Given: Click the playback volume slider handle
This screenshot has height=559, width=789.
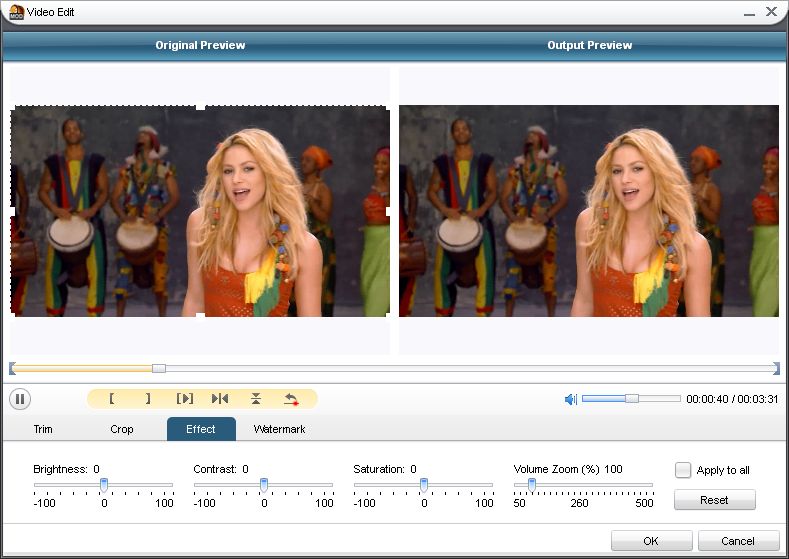Looking at the screenshot, I should click(x=632, y=398).
